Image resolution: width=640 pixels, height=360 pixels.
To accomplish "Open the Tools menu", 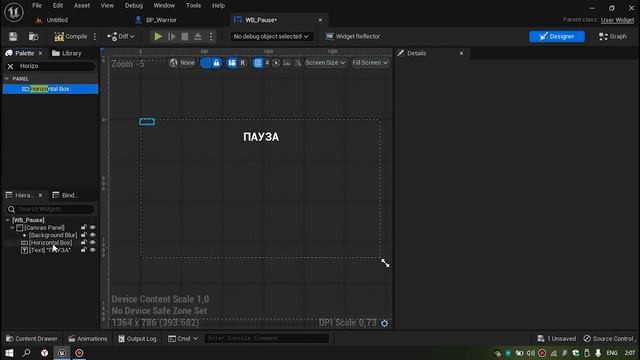I will (193, 5).
